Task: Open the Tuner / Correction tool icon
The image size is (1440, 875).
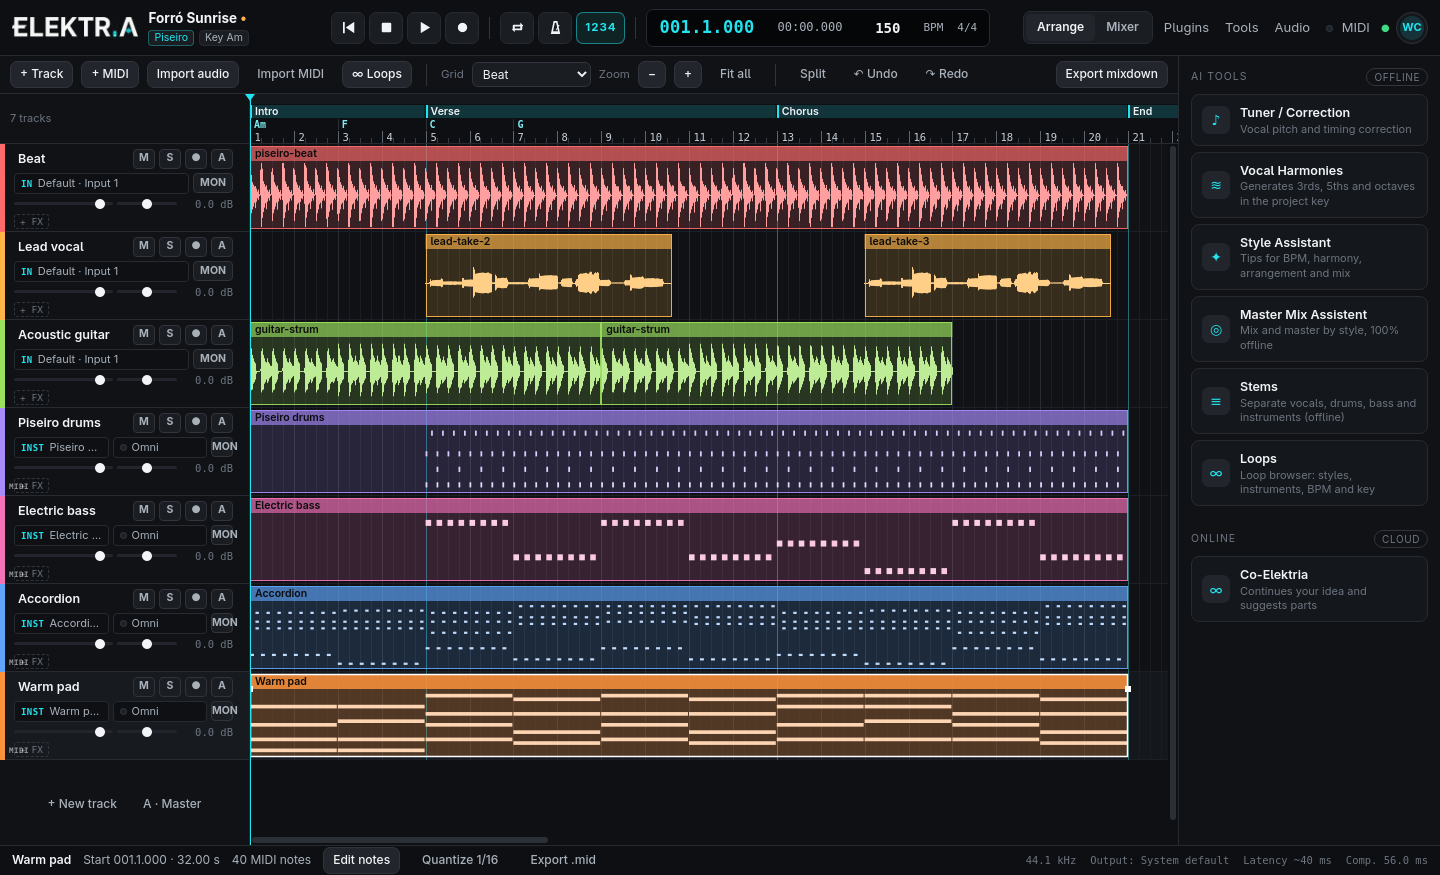Action: pyautogui.click(x=1216, y=120)
